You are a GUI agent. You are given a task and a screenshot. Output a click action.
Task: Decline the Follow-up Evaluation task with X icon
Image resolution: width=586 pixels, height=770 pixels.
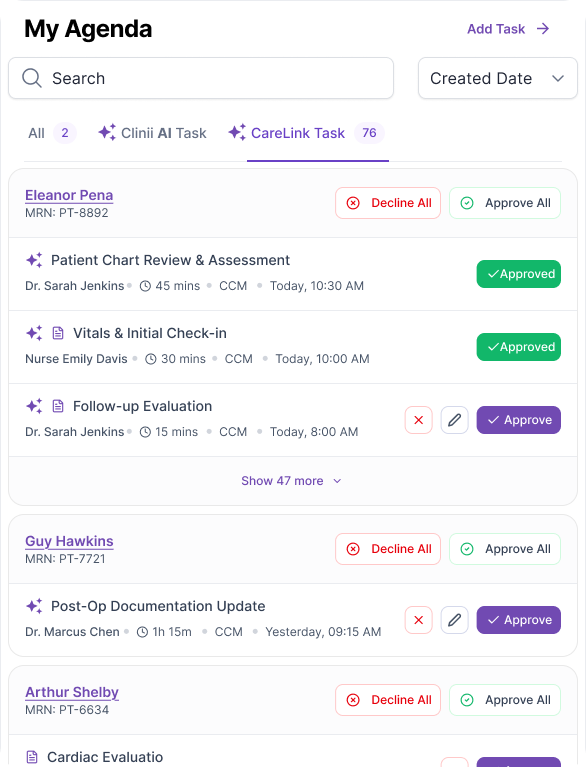coord(419,420)
